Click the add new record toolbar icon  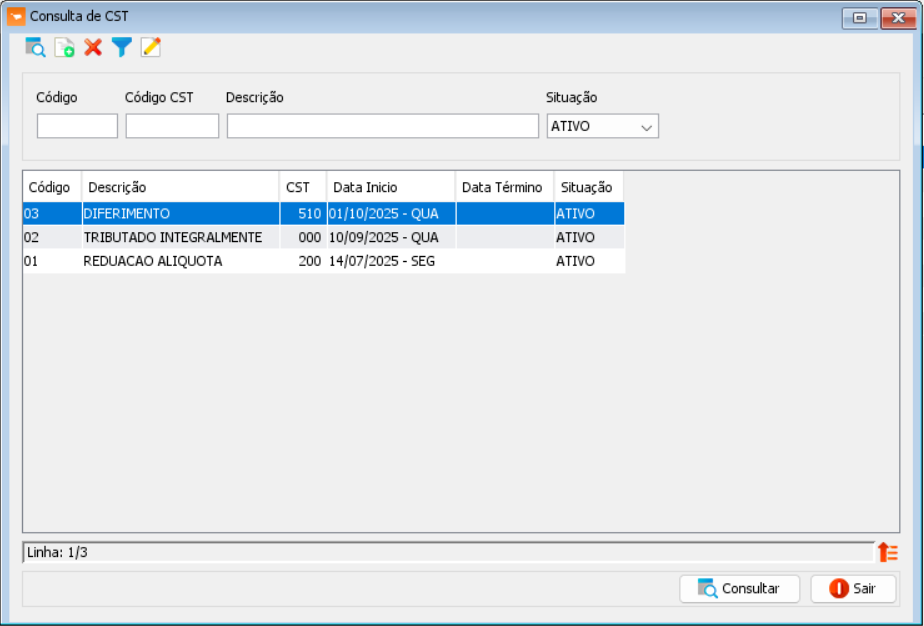click(64, 47)
